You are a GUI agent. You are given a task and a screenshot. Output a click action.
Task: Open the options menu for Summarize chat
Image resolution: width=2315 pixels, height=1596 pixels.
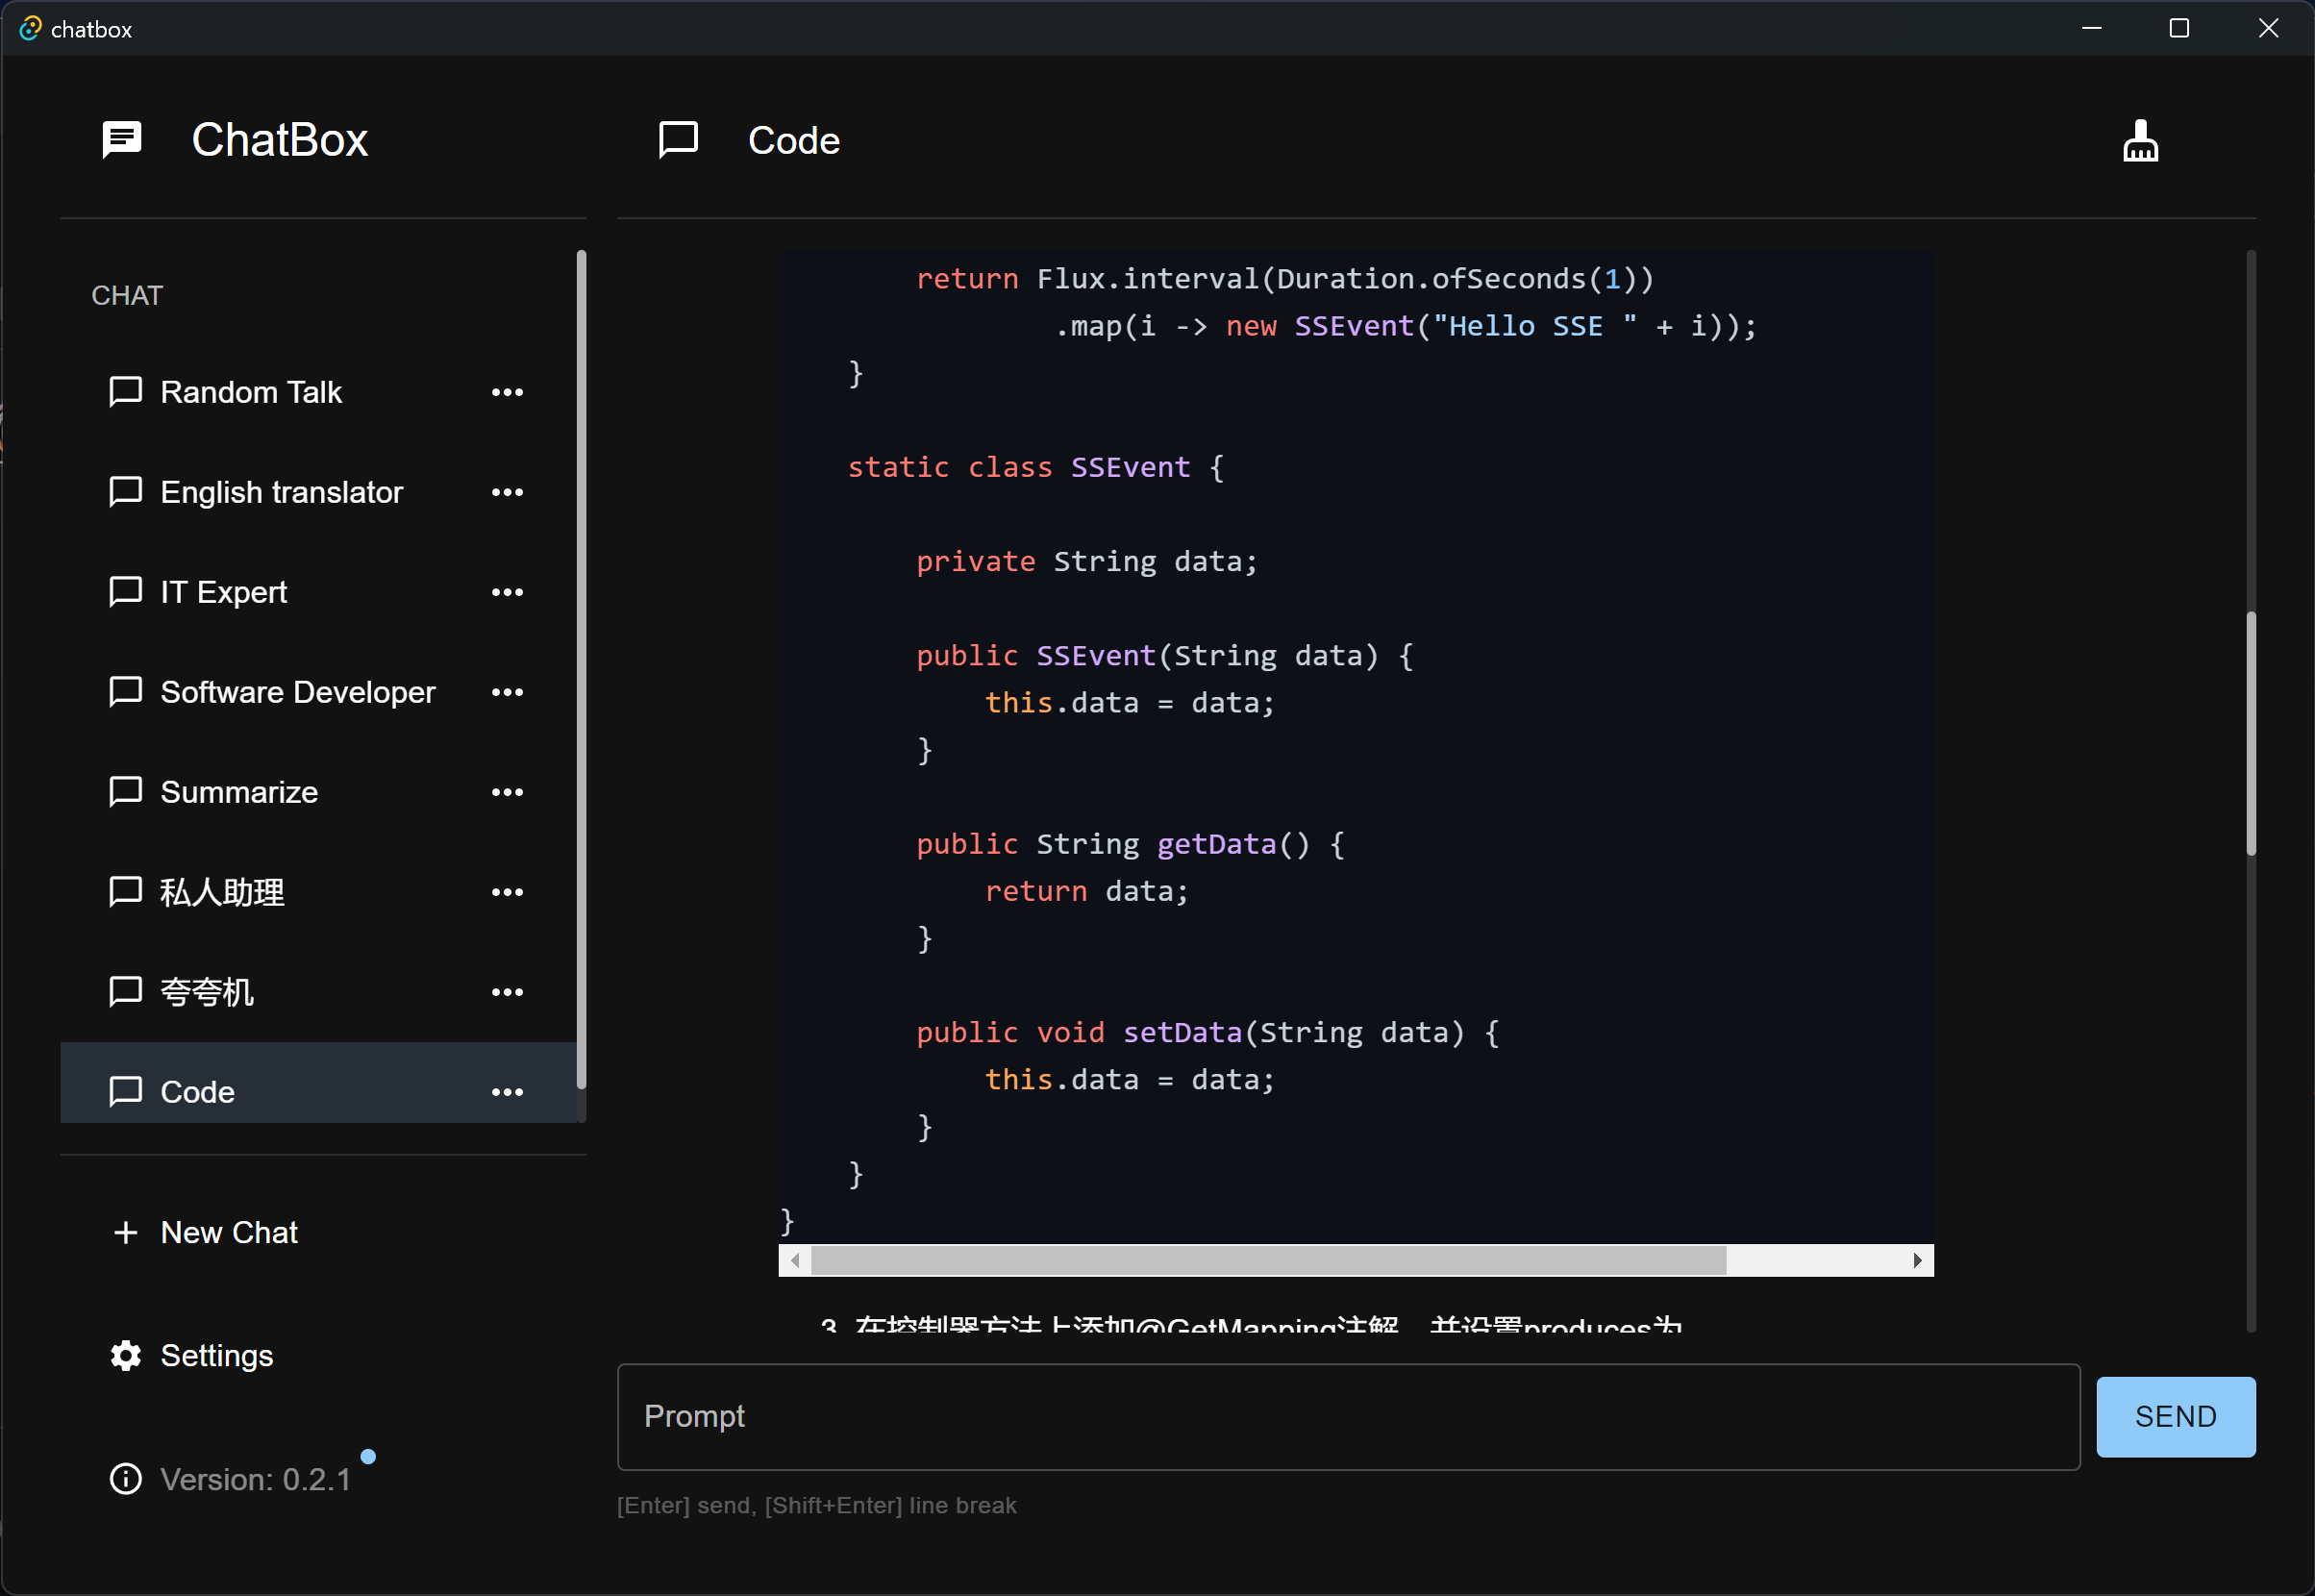point(508,792)
